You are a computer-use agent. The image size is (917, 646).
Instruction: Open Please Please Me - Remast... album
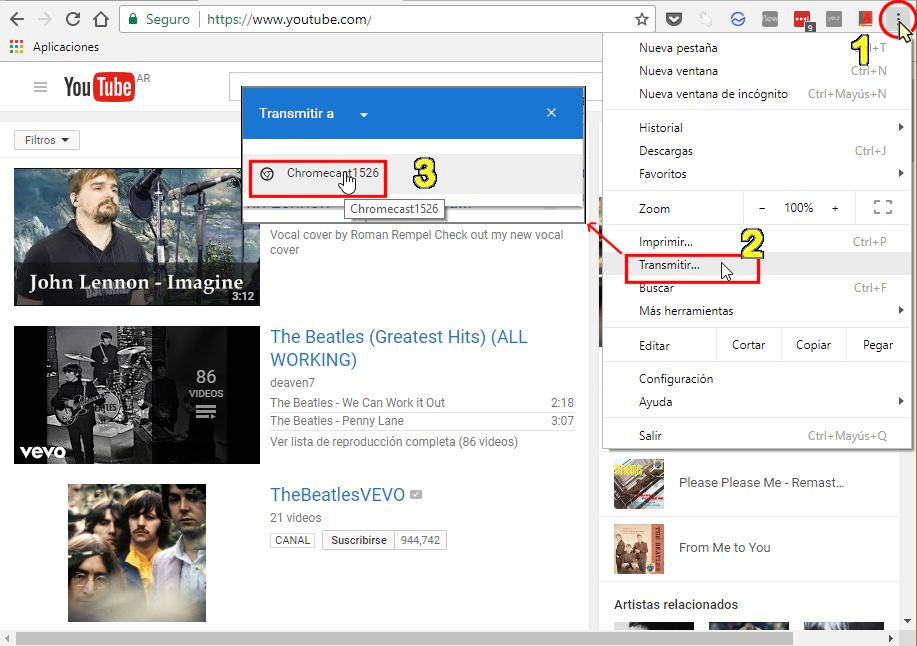pos(761,483)
